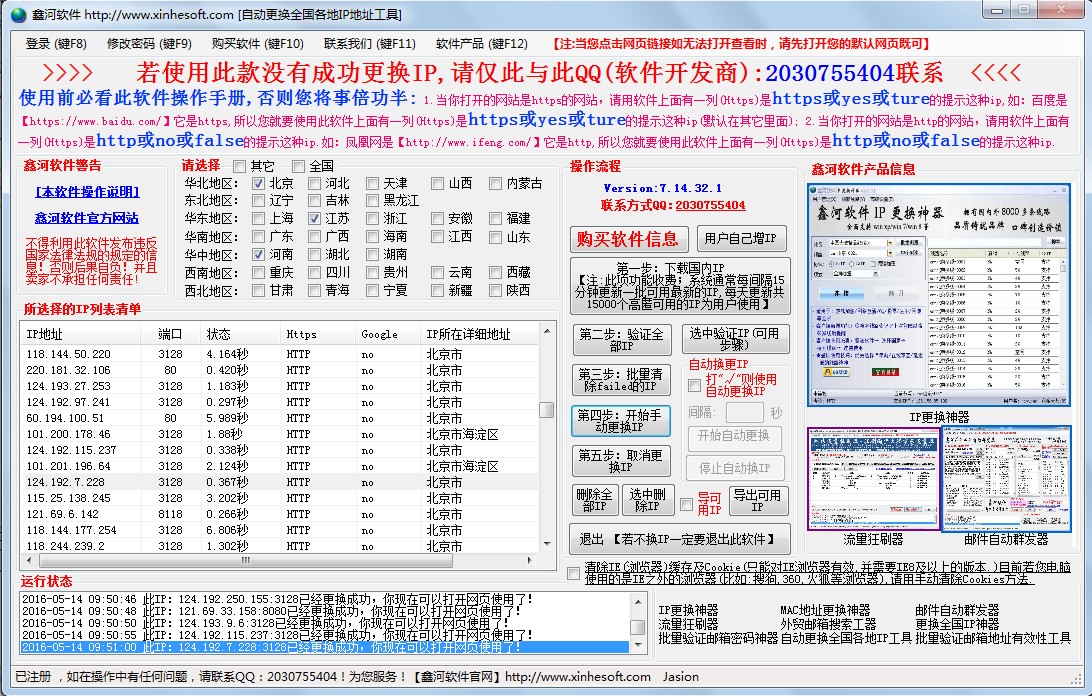Enable the 清除IE缓存及Cookie checkbox

(x=573, y=573)
